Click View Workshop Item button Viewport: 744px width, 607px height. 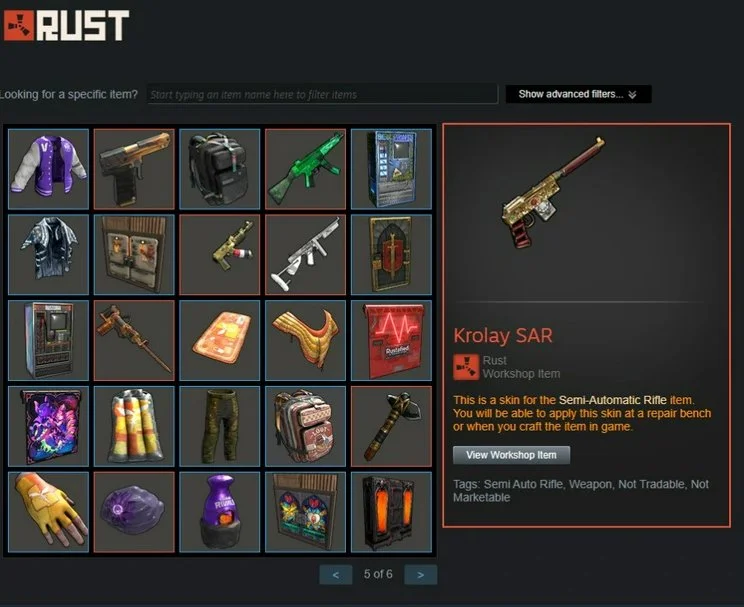512,455
